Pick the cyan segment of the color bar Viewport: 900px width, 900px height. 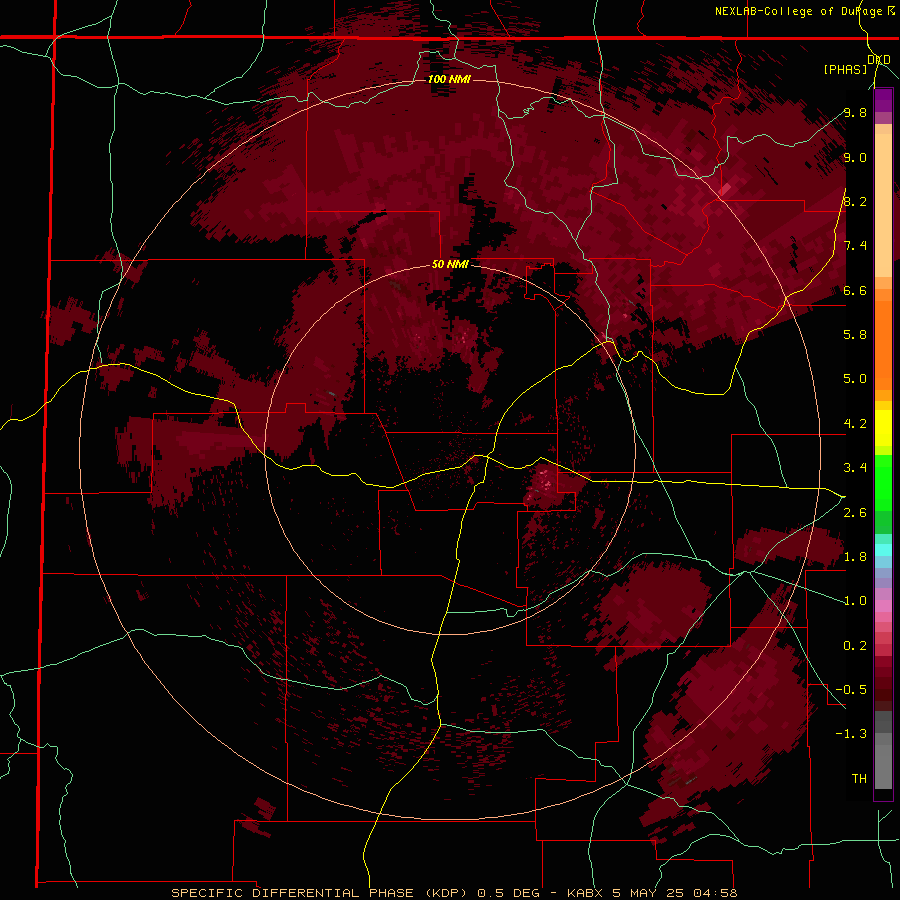883,550
